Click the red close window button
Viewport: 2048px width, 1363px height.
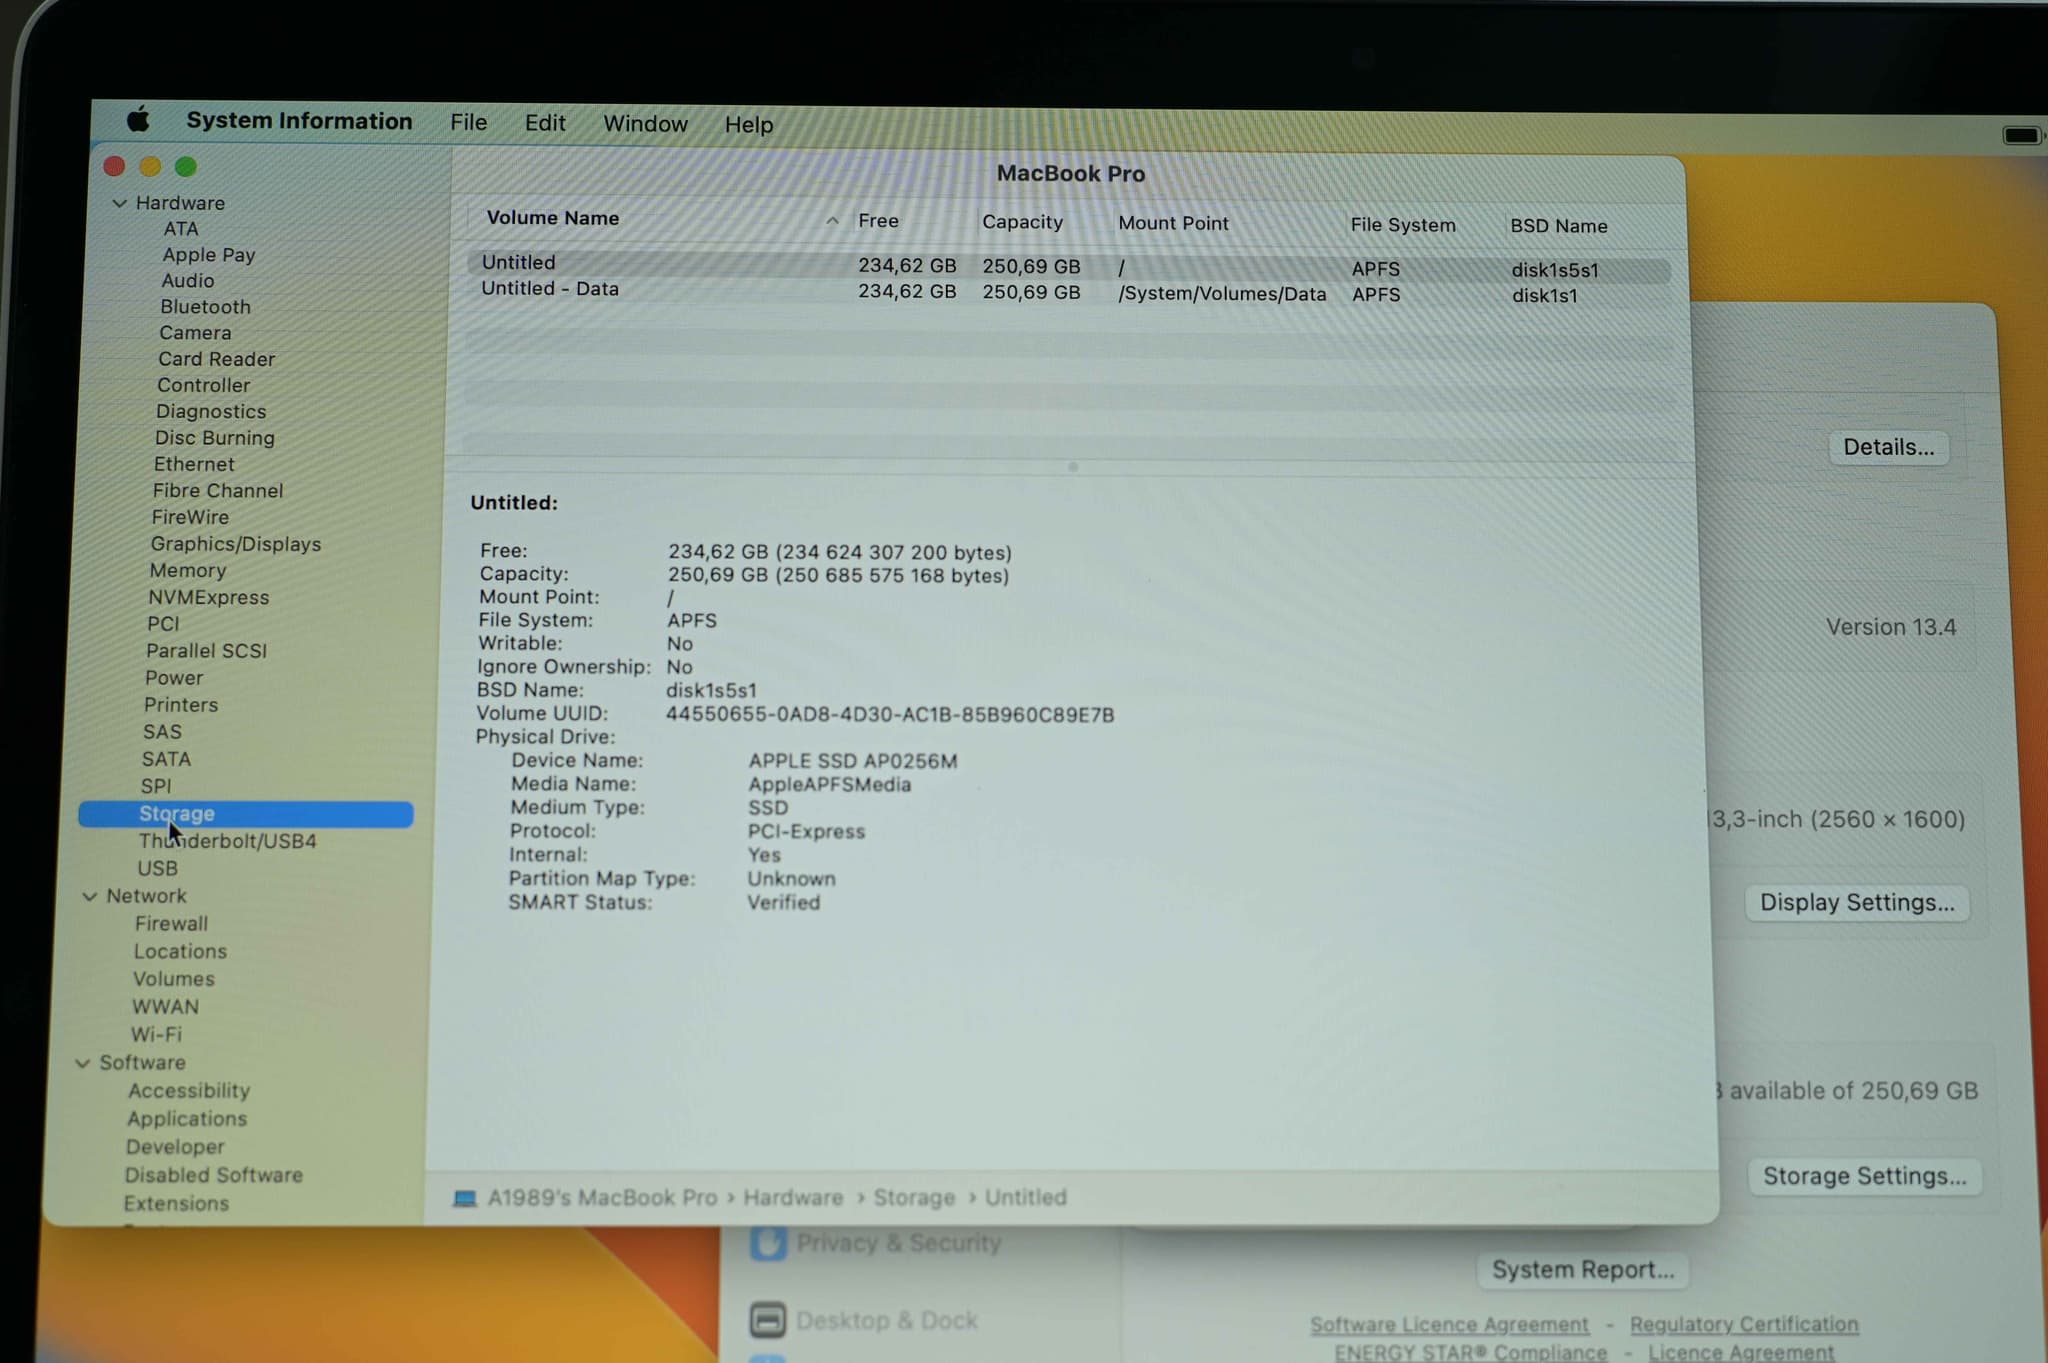tap(114, 166)
